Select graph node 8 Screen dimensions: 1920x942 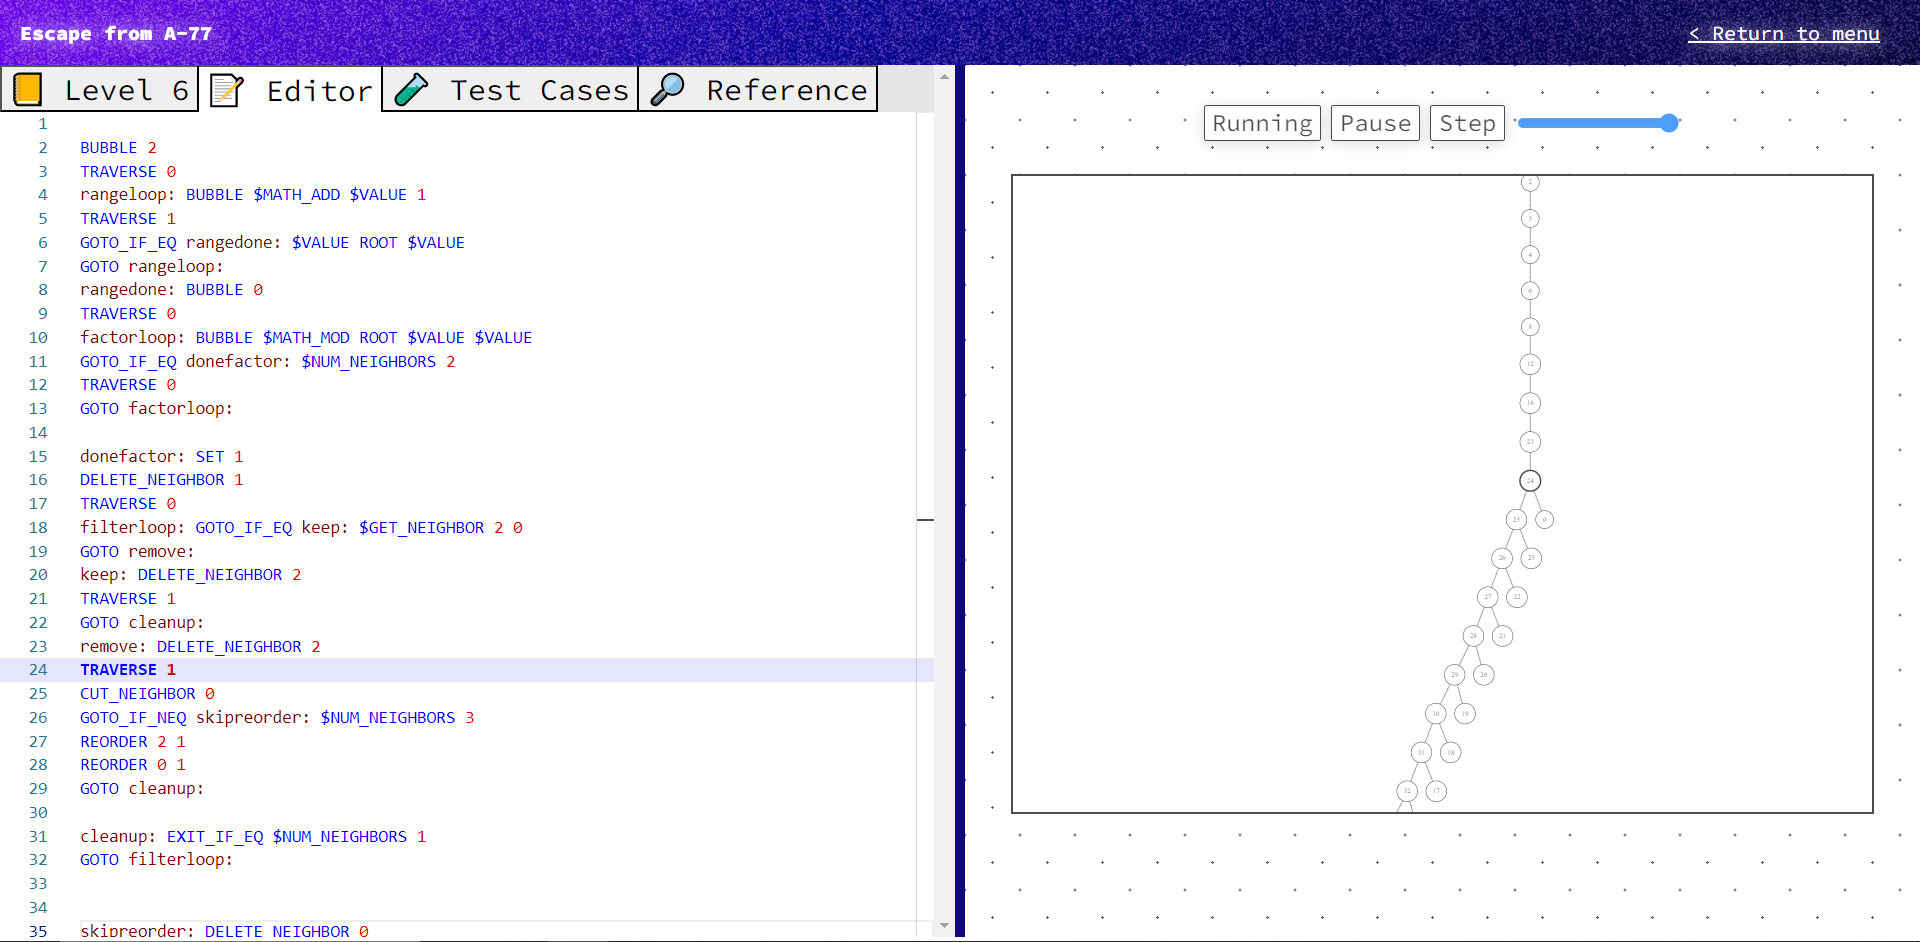click(x=1530, y=327)
